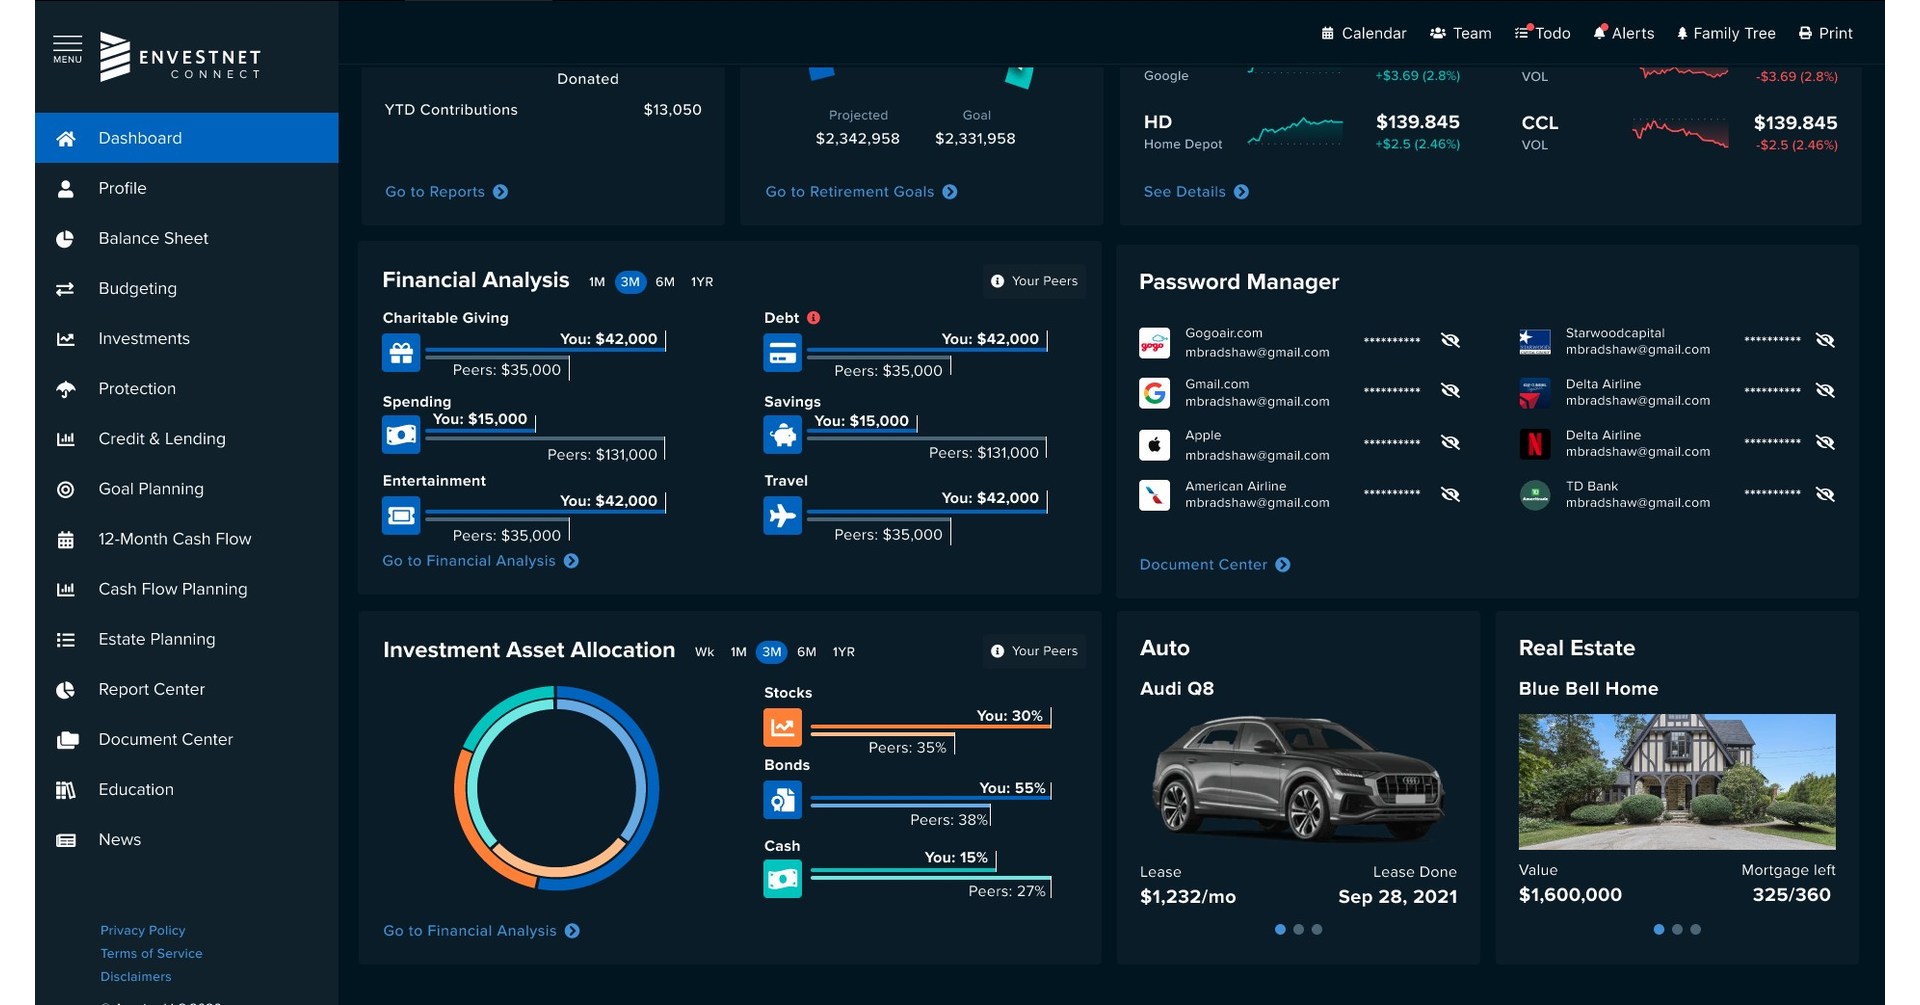Click the Blue Bell Home photo
Viewport: 1920px width, 1005px height.
coord(1676,781)
